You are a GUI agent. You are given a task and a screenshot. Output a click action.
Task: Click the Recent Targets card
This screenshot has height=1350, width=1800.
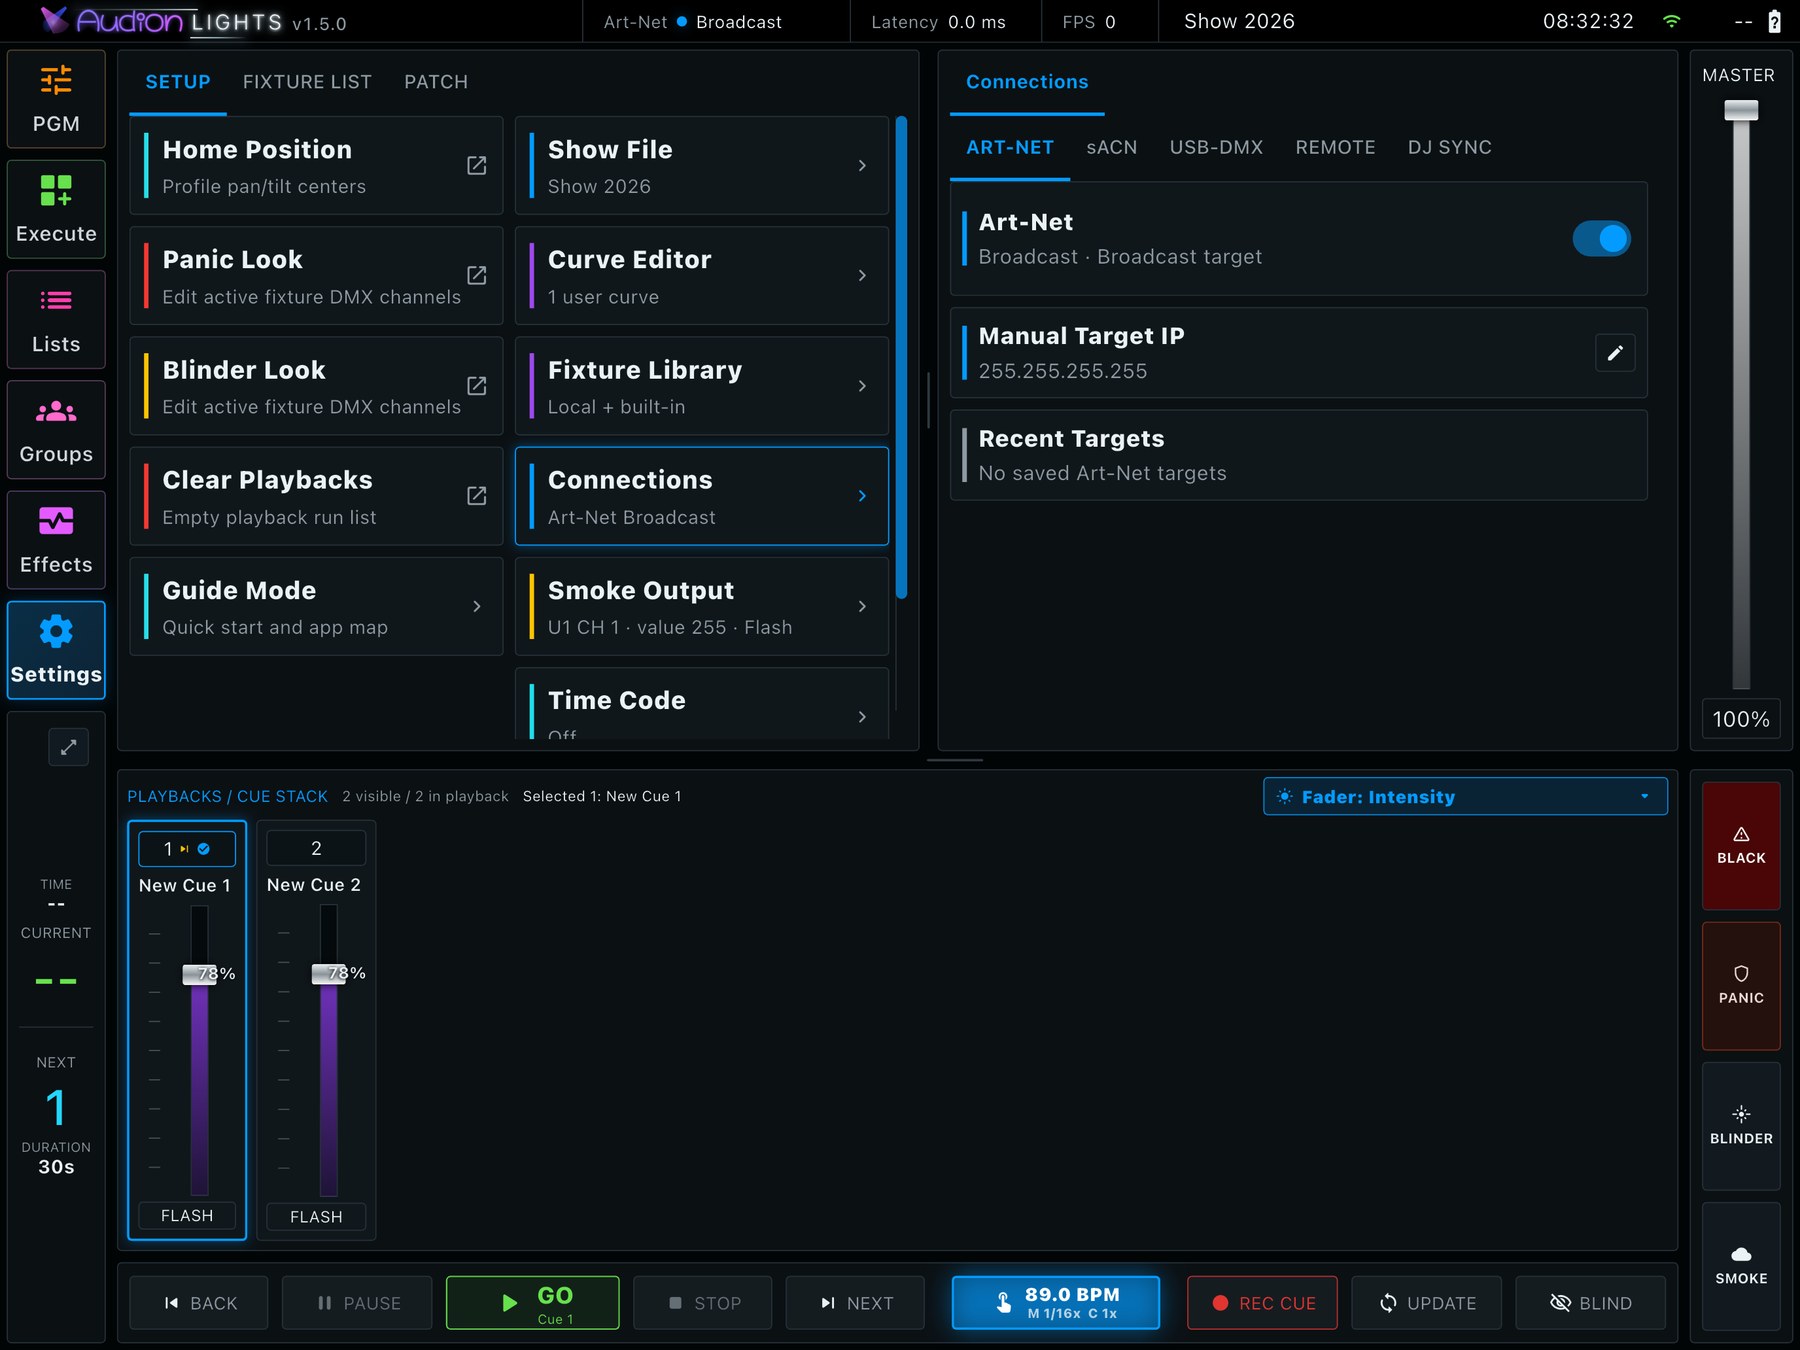[1298, 456]
